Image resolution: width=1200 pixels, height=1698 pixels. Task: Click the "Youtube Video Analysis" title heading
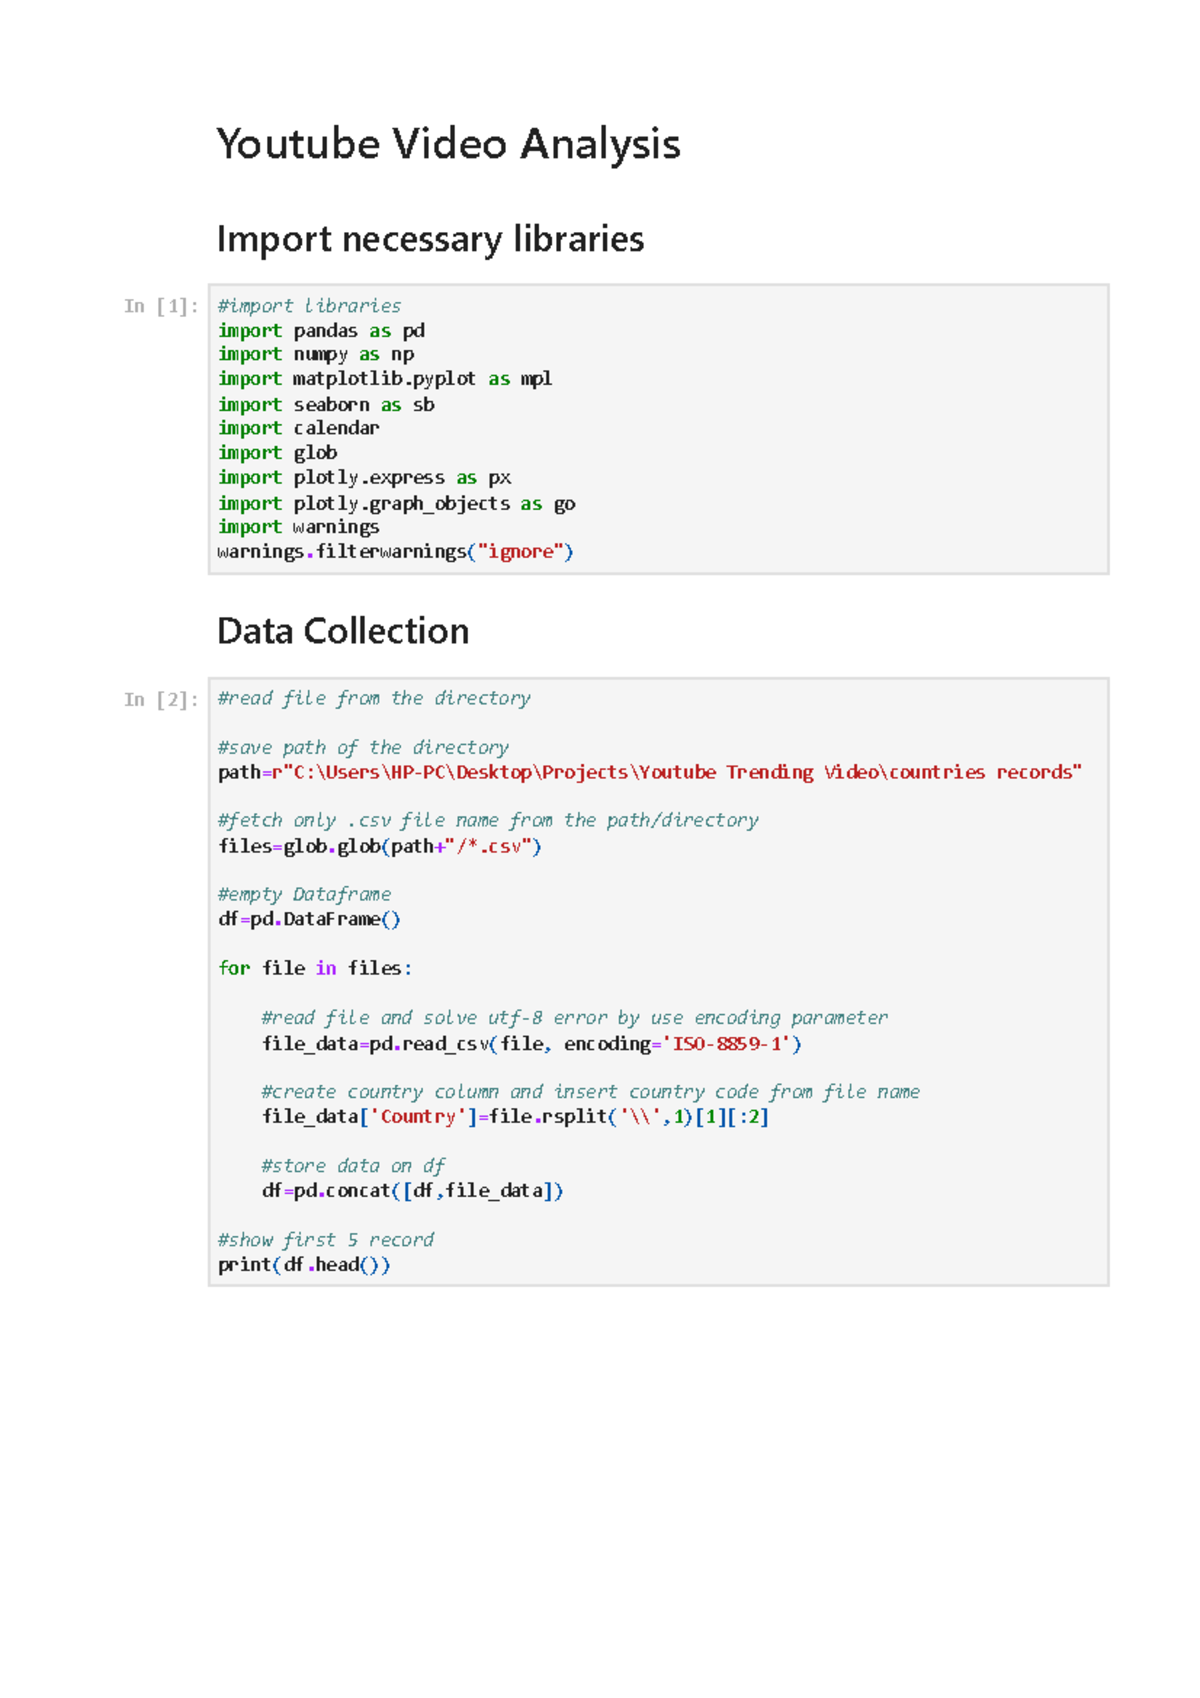pyautogui.click(x=448, y=145)
